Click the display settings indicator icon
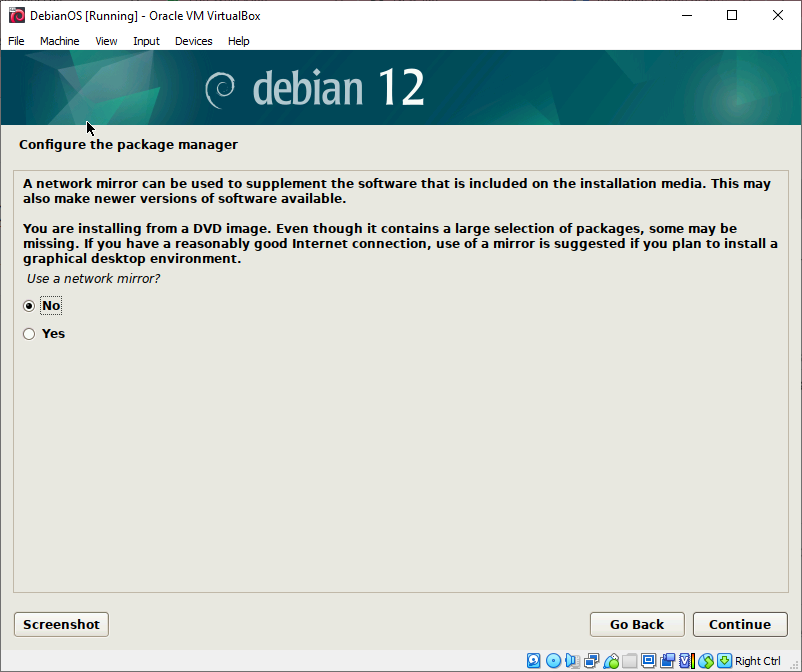 tap(649, 661)
